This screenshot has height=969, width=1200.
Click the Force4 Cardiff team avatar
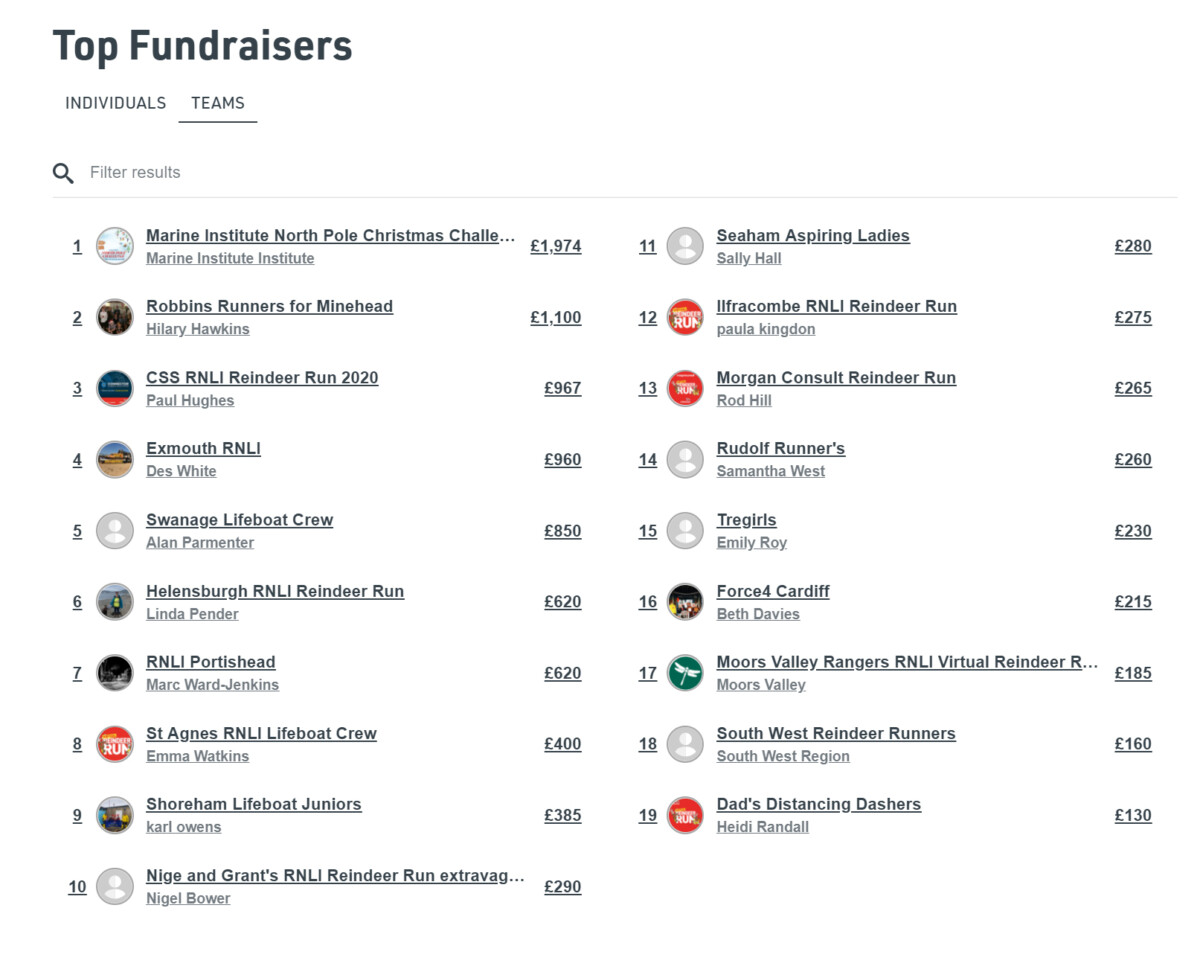point(685,602)
